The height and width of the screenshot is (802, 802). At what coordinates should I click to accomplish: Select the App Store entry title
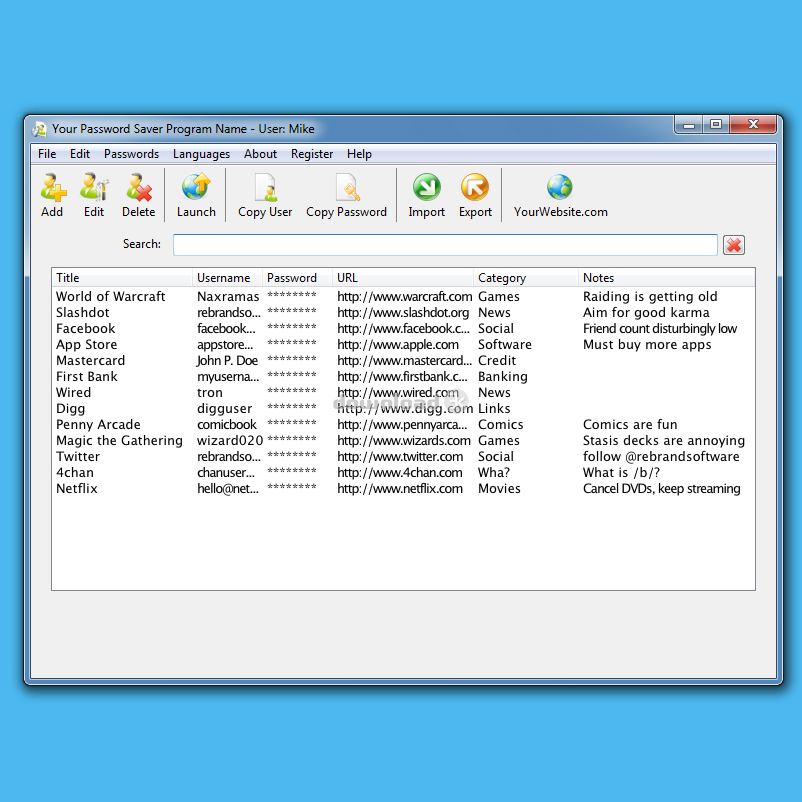point(86,345)
